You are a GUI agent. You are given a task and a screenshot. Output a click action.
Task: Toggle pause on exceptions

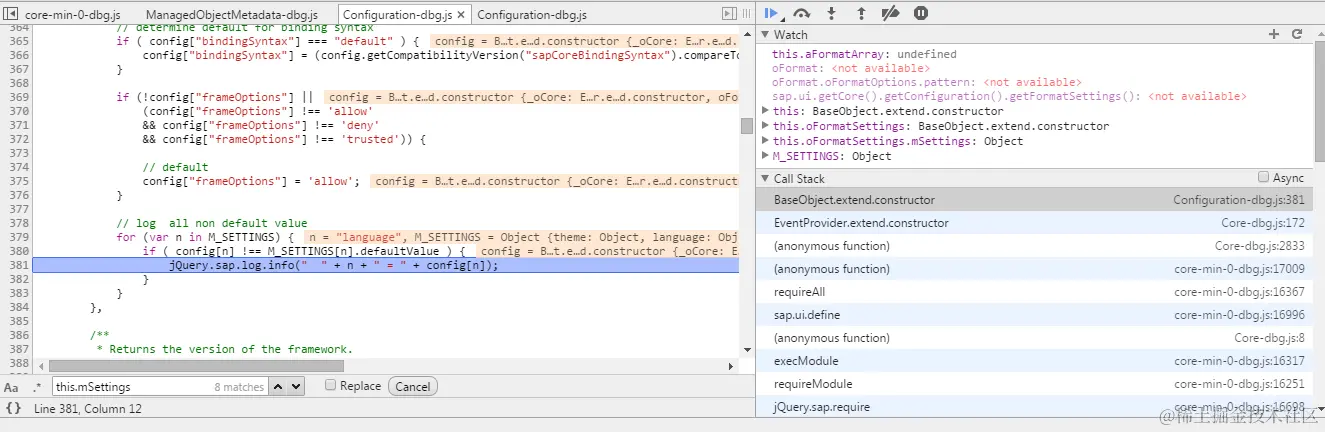click(921, 14)
